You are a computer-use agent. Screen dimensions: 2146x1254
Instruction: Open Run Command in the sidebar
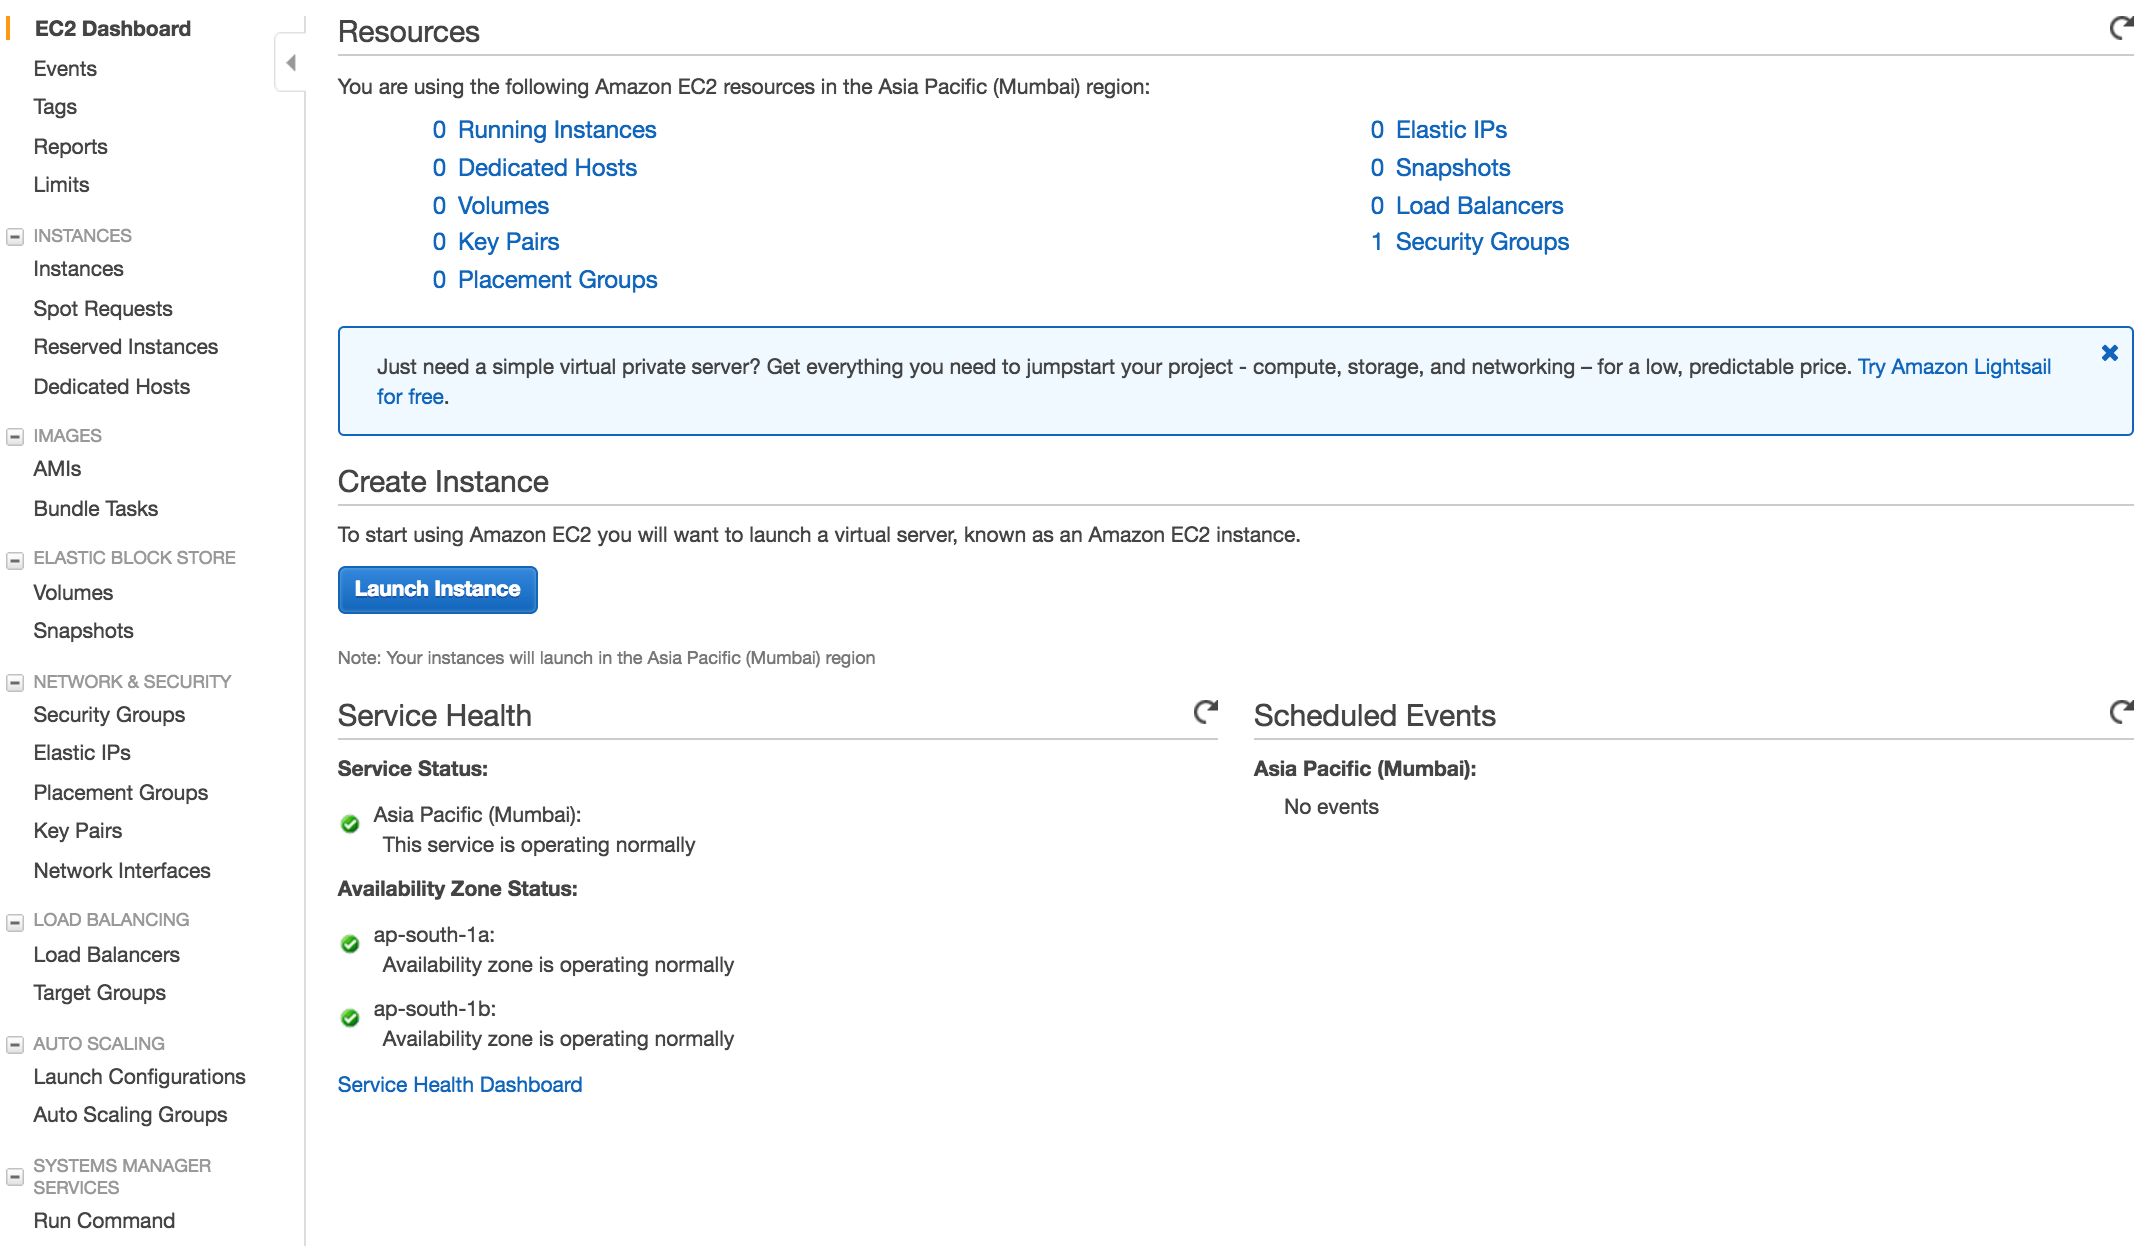104,1221
